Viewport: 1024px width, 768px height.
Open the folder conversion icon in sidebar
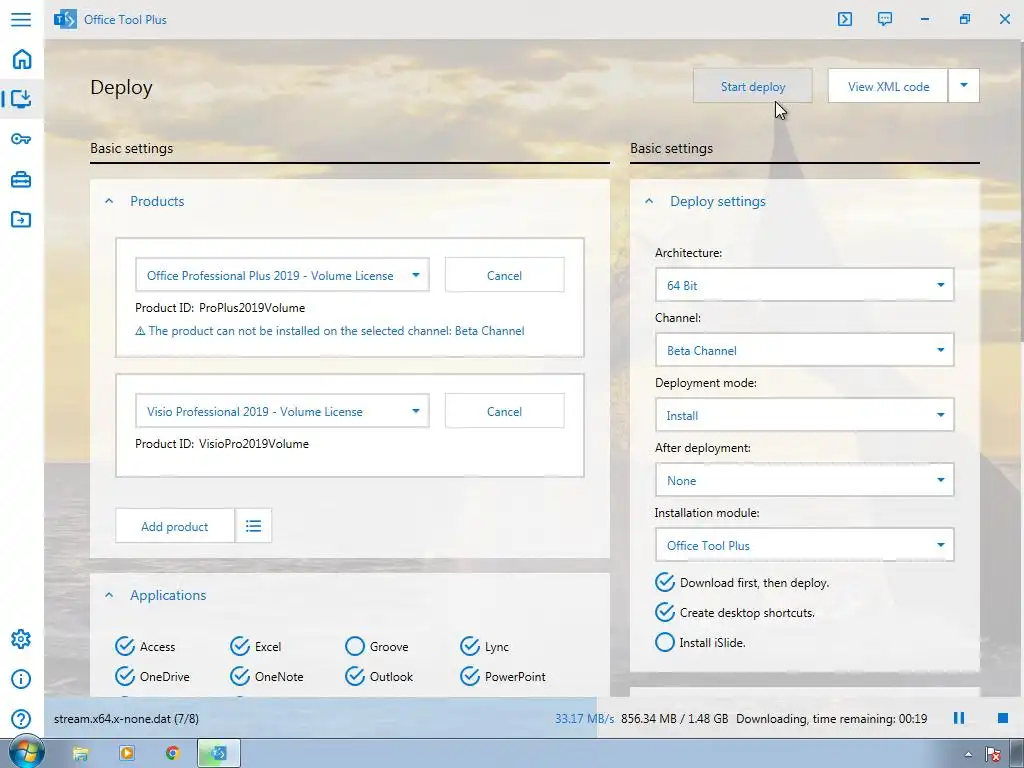click(21, 219)
